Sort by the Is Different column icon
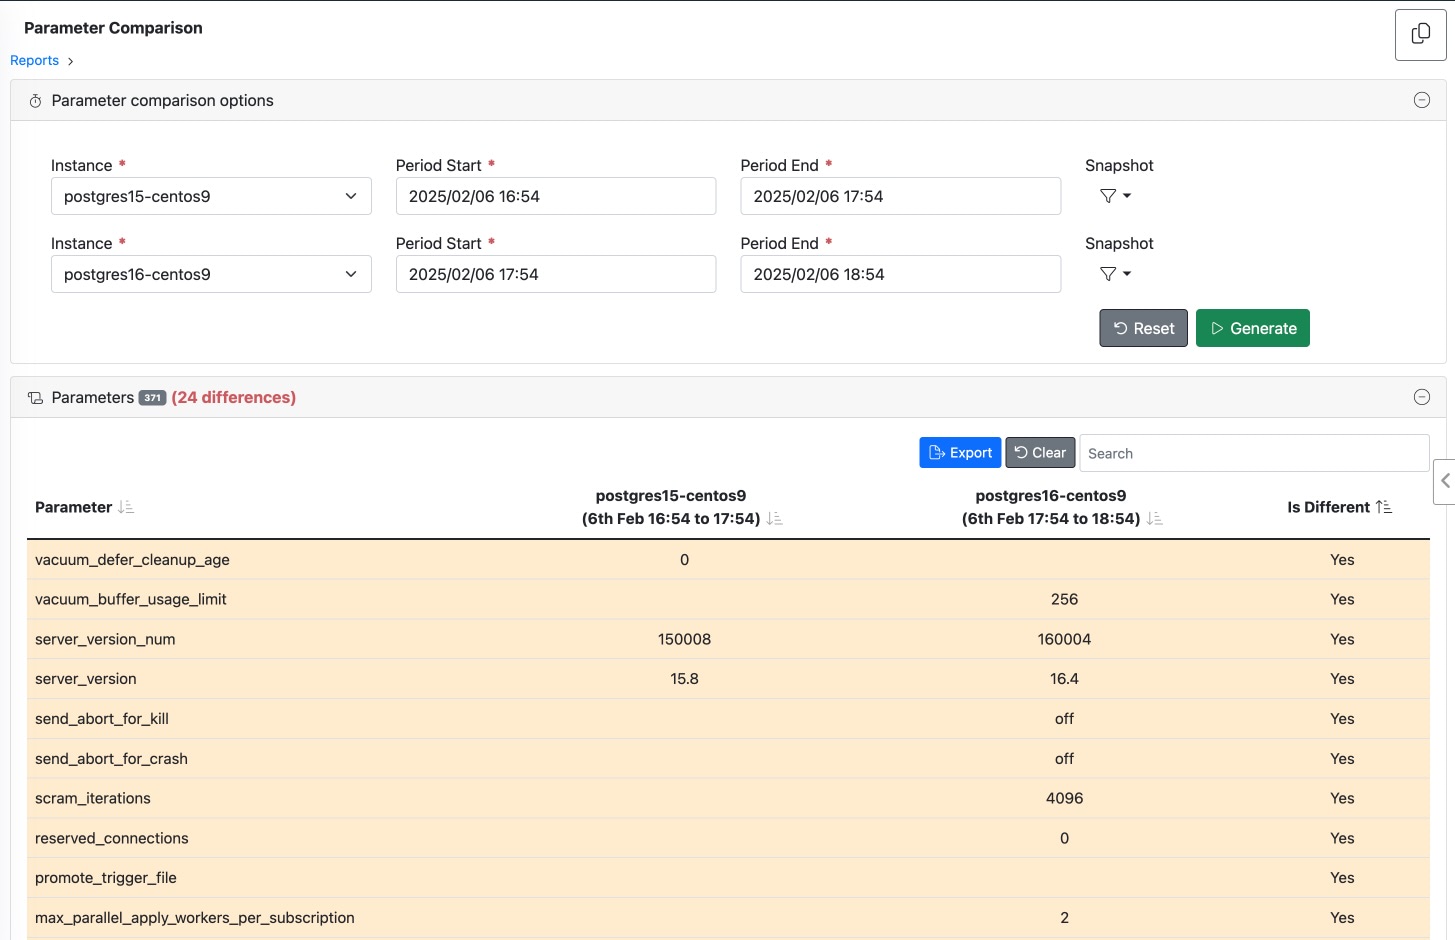 [1384, 506]
